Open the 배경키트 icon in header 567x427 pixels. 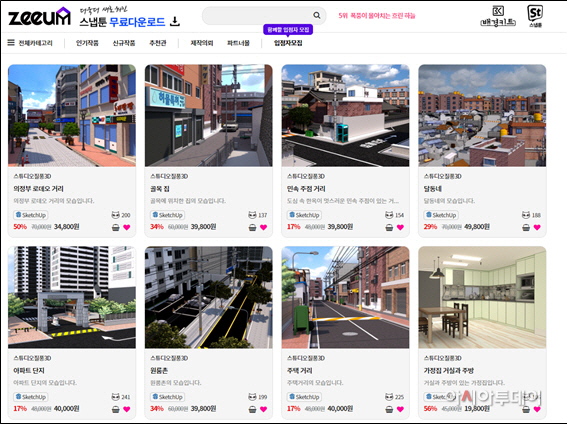click(498, 16)
